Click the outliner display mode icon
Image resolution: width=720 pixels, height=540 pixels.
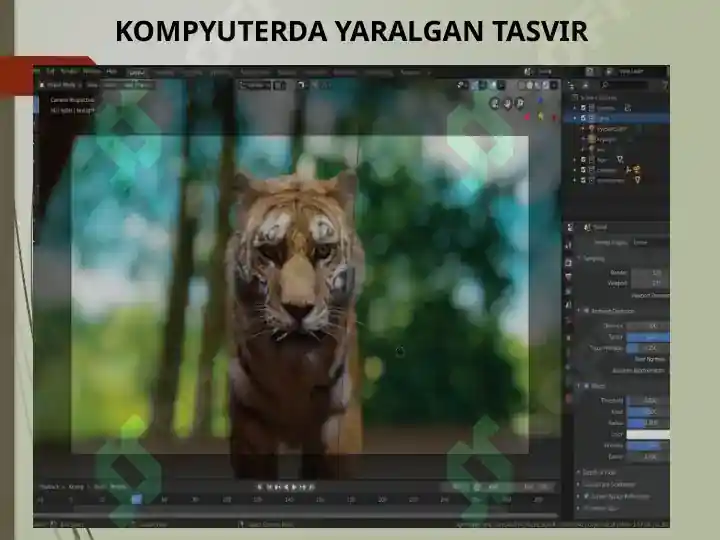point(571,85)
